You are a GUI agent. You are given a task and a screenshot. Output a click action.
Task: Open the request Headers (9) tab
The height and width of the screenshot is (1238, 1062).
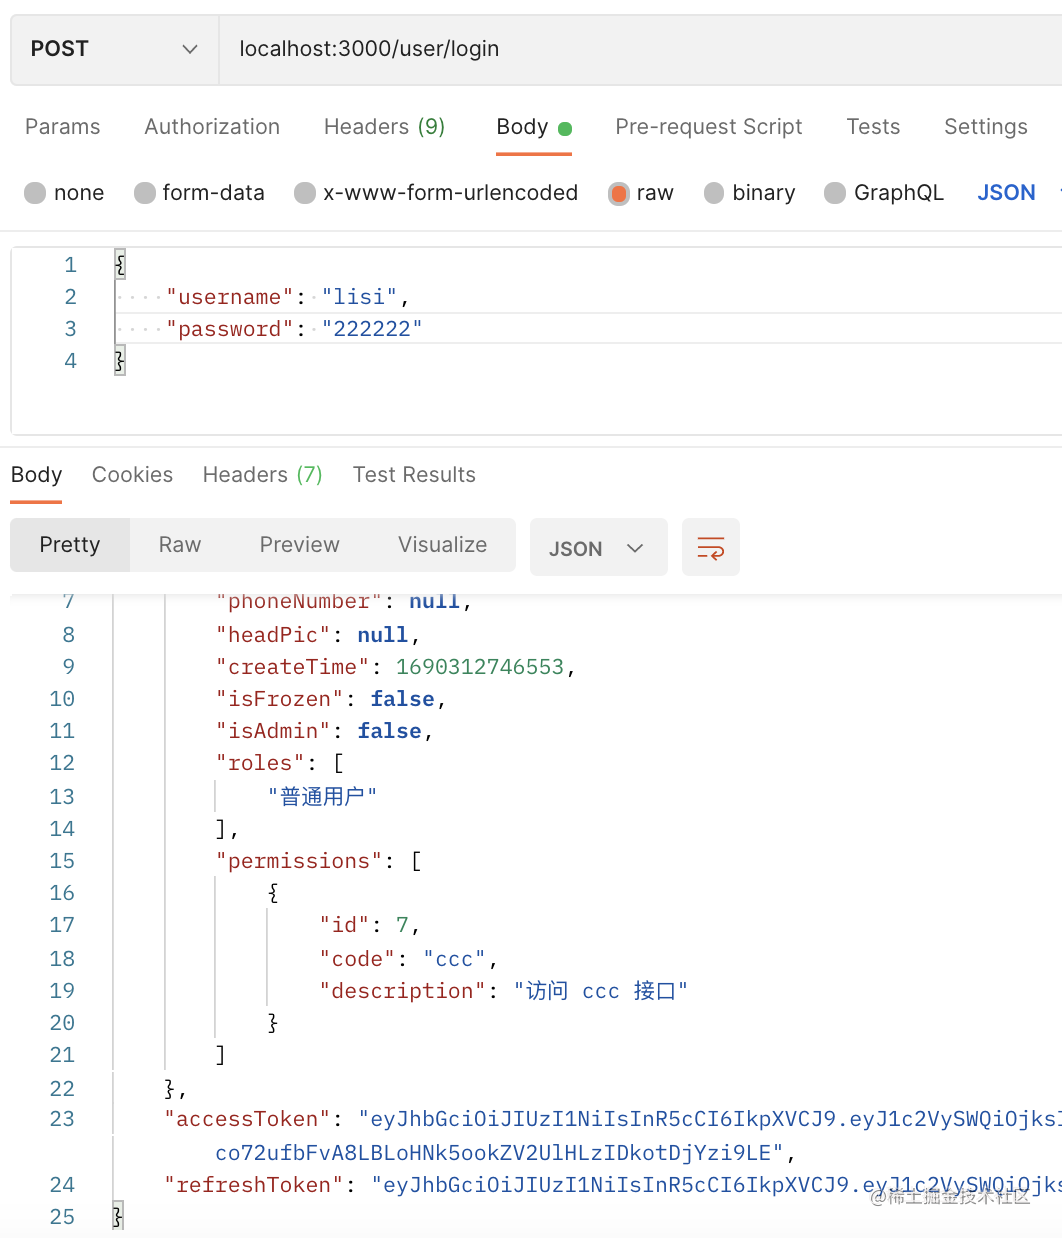384,127
